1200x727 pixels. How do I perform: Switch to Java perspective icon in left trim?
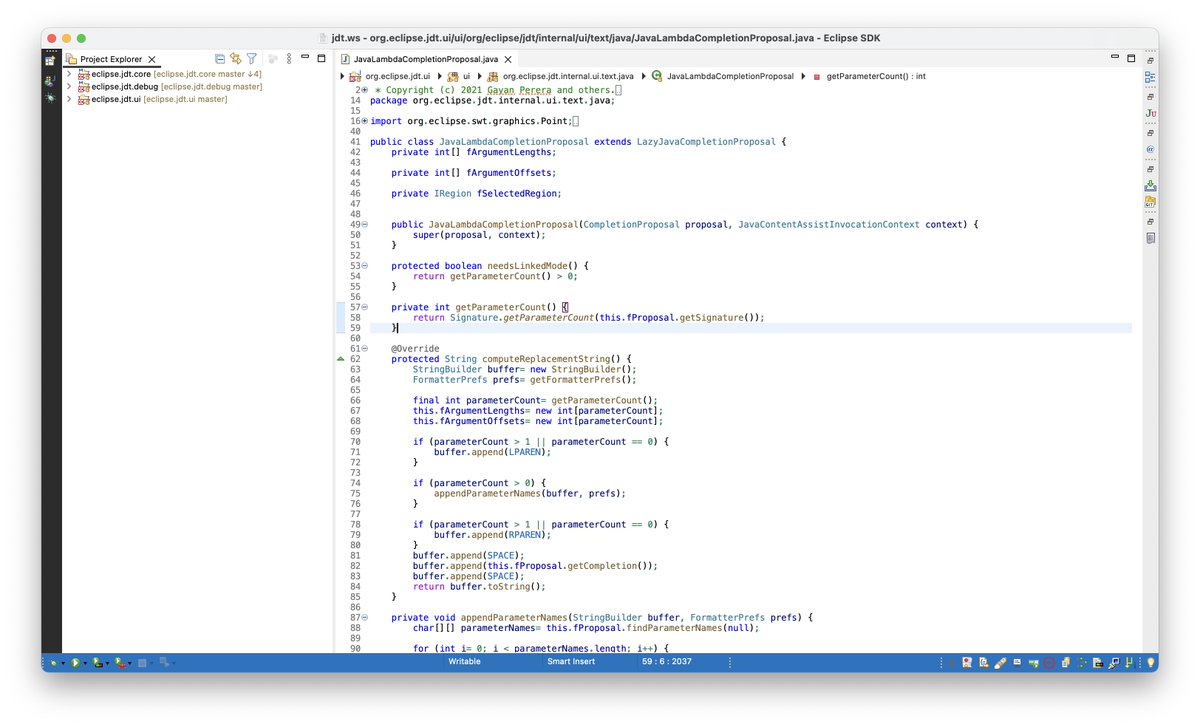[x=50, y=80]
